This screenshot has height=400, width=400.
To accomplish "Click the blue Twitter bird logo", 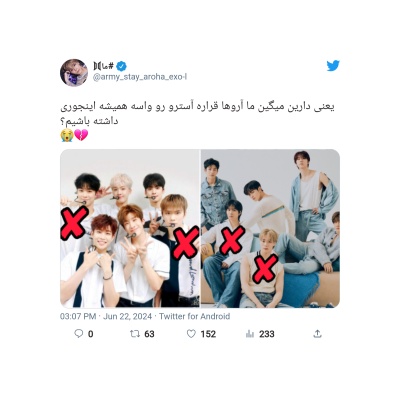I will [x=333, y=66].
